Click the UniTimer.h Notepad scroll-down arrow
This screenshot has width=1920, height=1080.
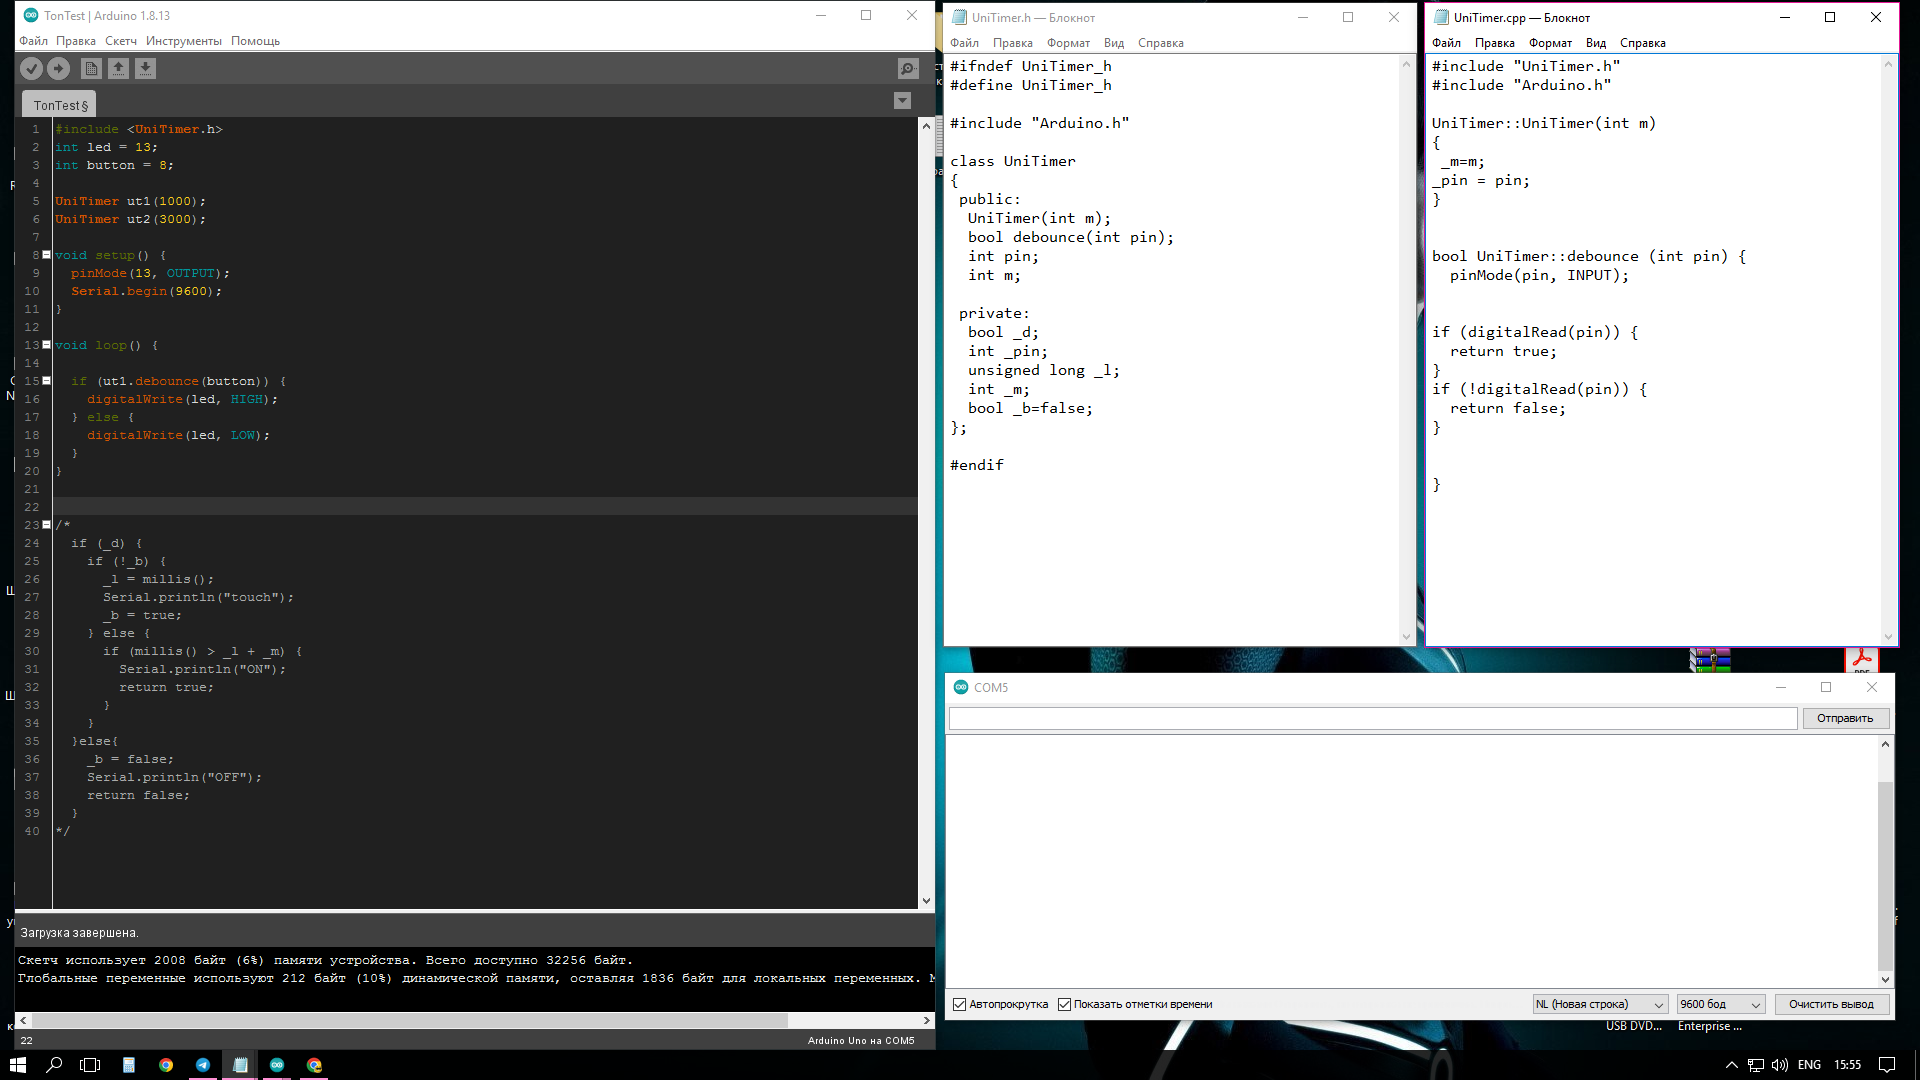pos(1406,637)
